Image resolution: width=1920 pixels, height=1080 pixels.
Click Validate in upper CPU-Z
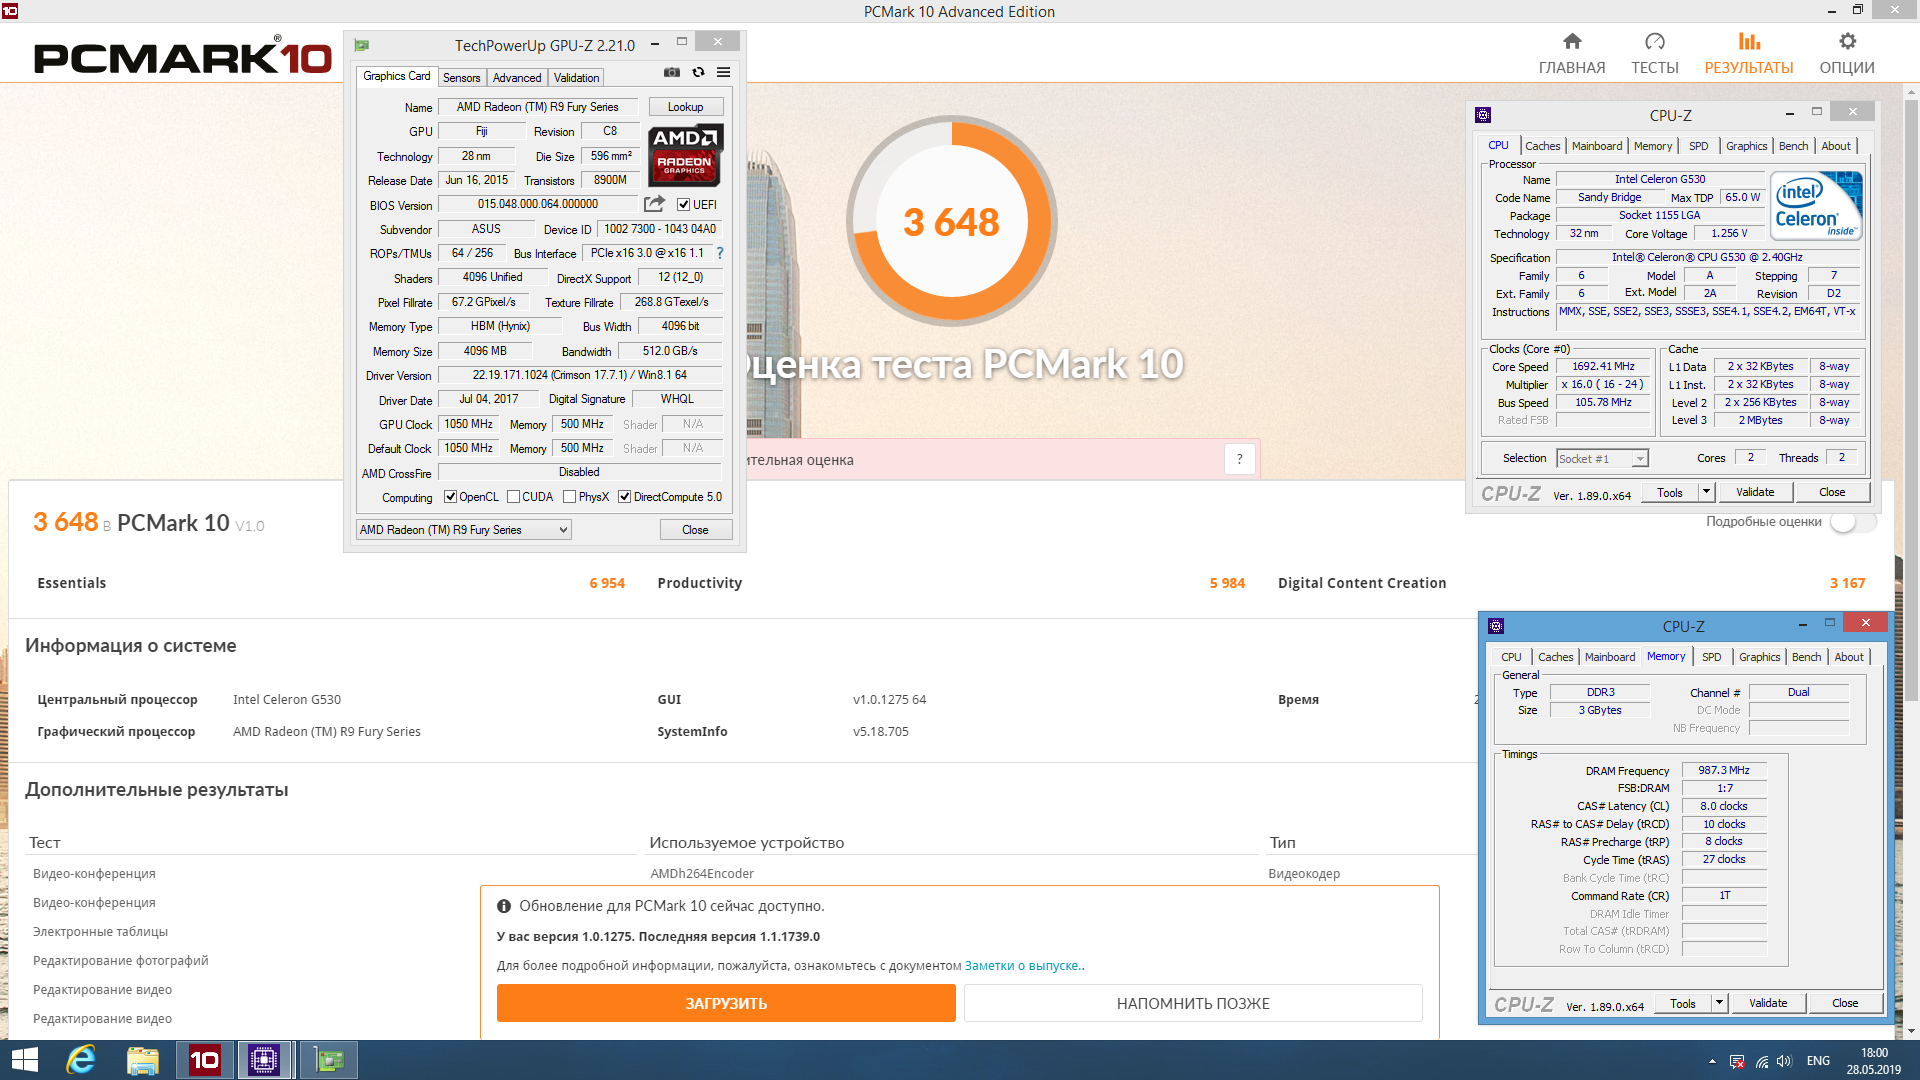pyautogui.click(x=1755, y=492)
